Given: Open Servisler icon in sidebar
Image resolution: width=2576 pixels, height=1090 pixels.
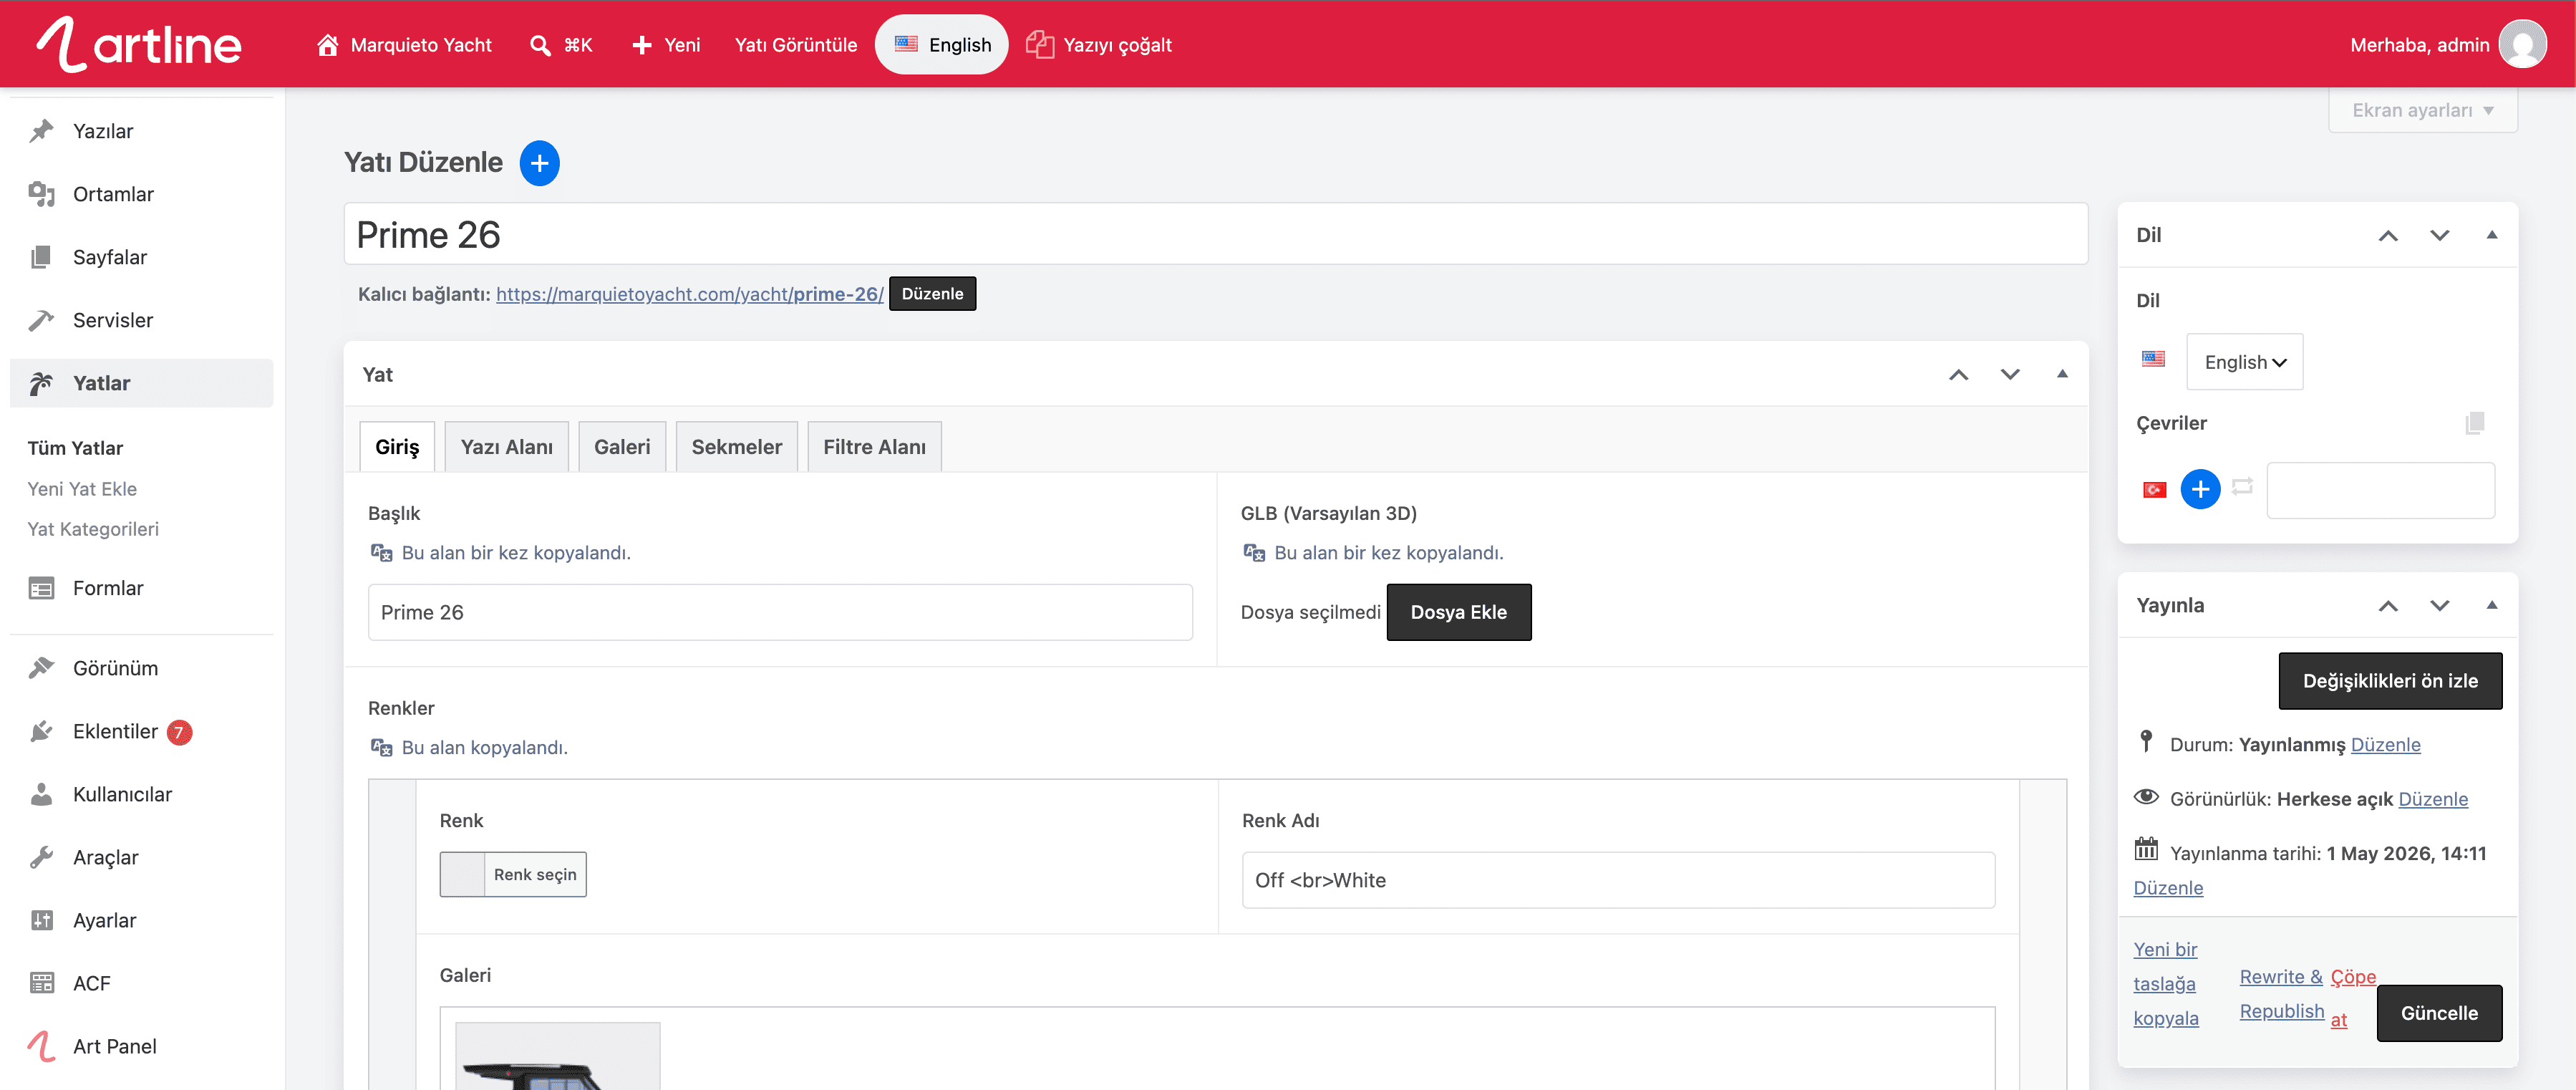Looking at the screenshot, I should [x=41, y=320].
